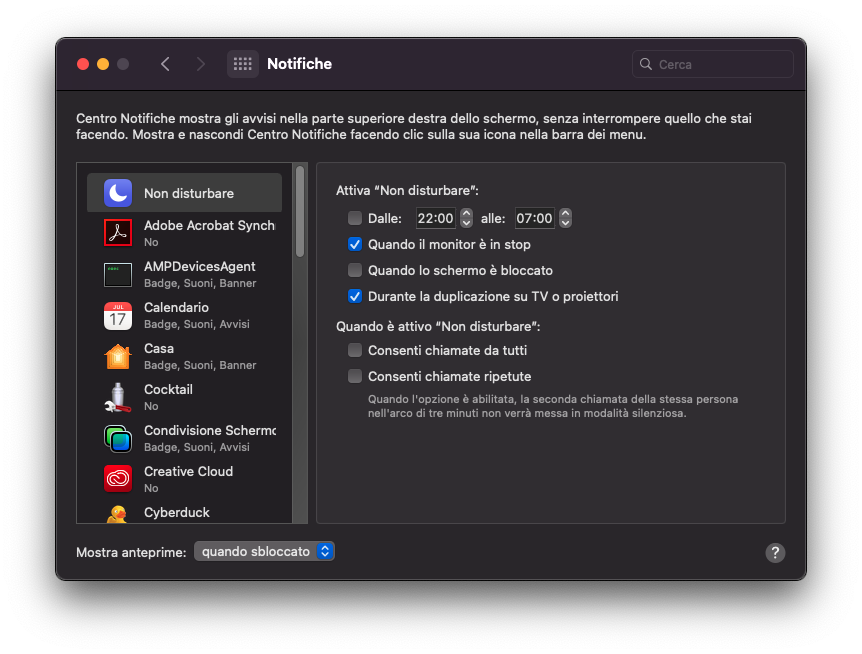Select the Casa home icon
Screen dimensions: 862x654
118,356
